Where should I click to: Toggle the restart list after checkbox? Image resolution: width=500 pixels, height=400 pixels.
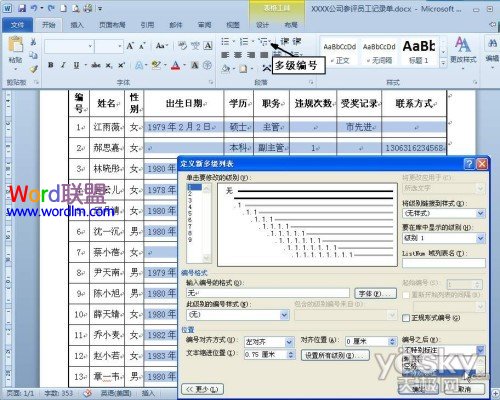click(x=406, y=295)
